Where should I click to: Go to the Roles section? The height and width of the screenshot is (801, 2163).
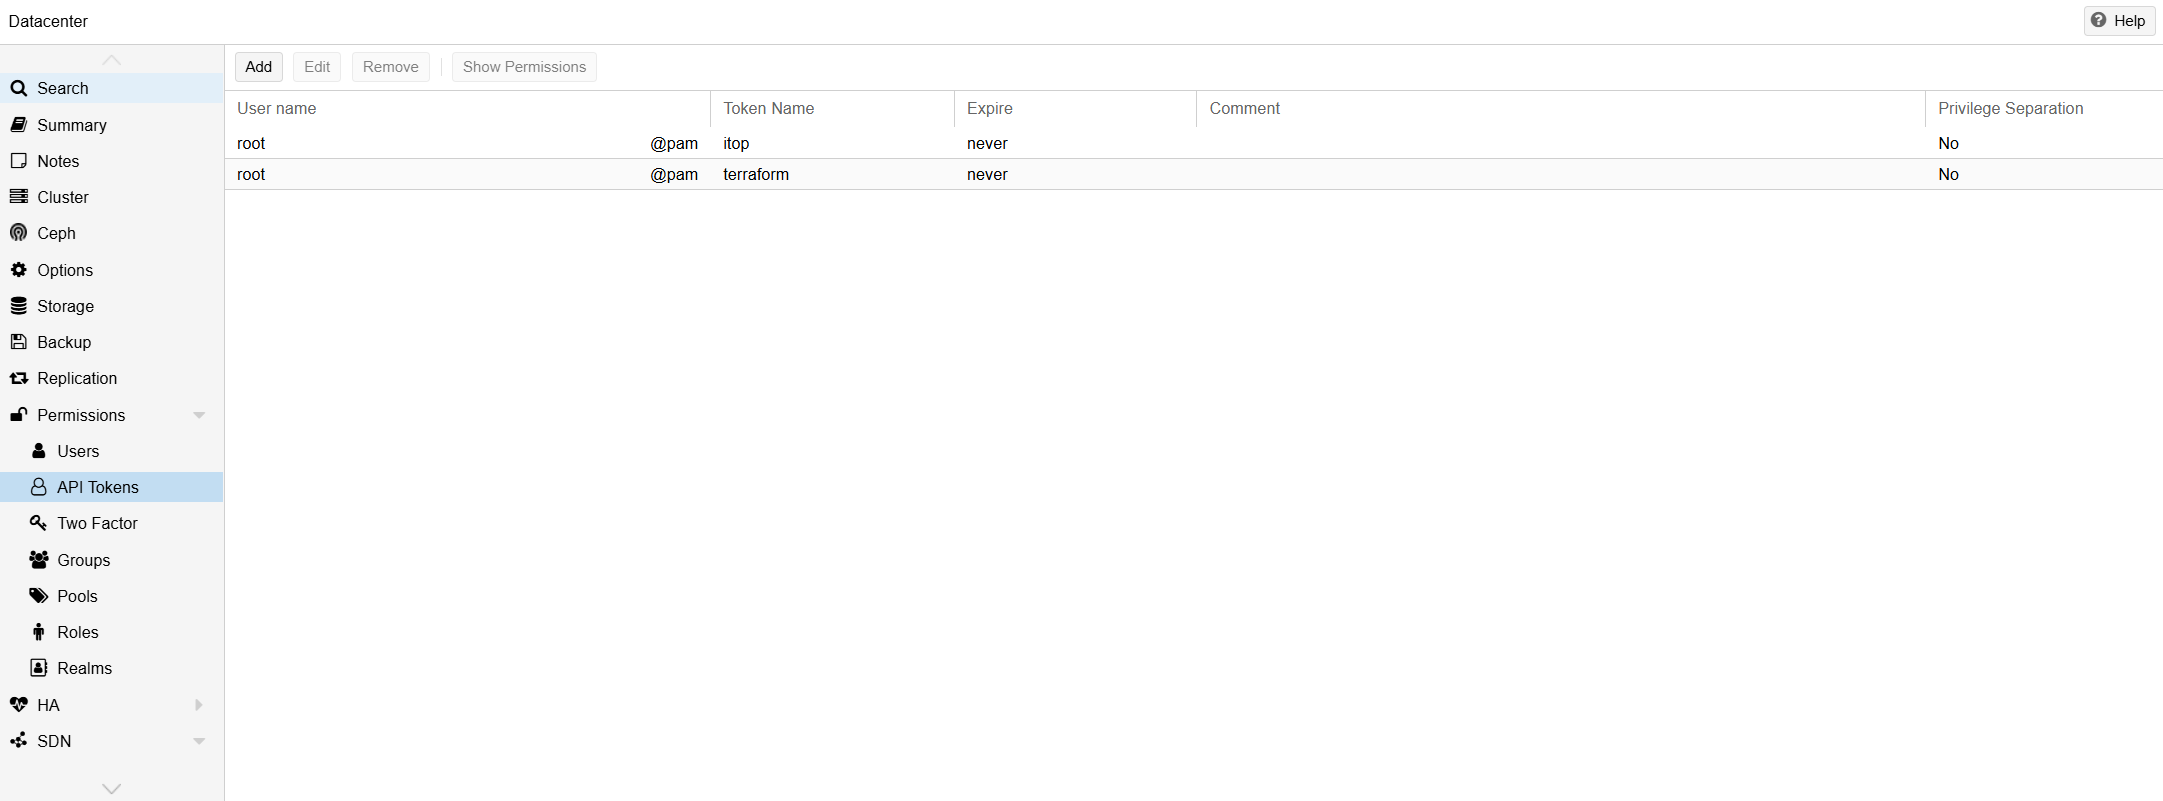pyautogui.click(x=78, y=632)
